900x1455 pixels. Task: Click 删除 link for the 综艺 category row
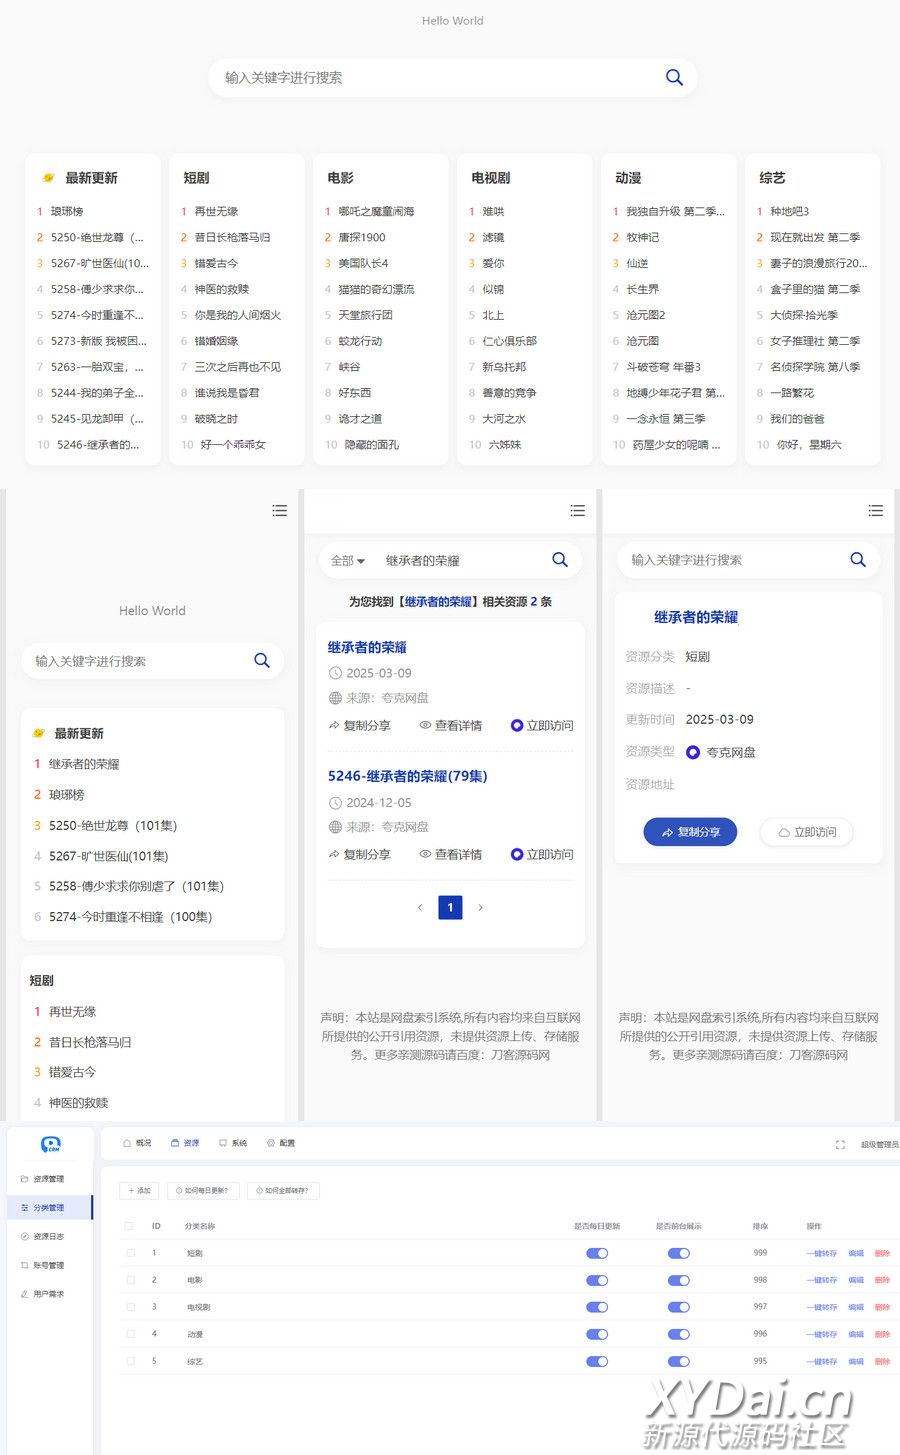tap(882, 1361)
